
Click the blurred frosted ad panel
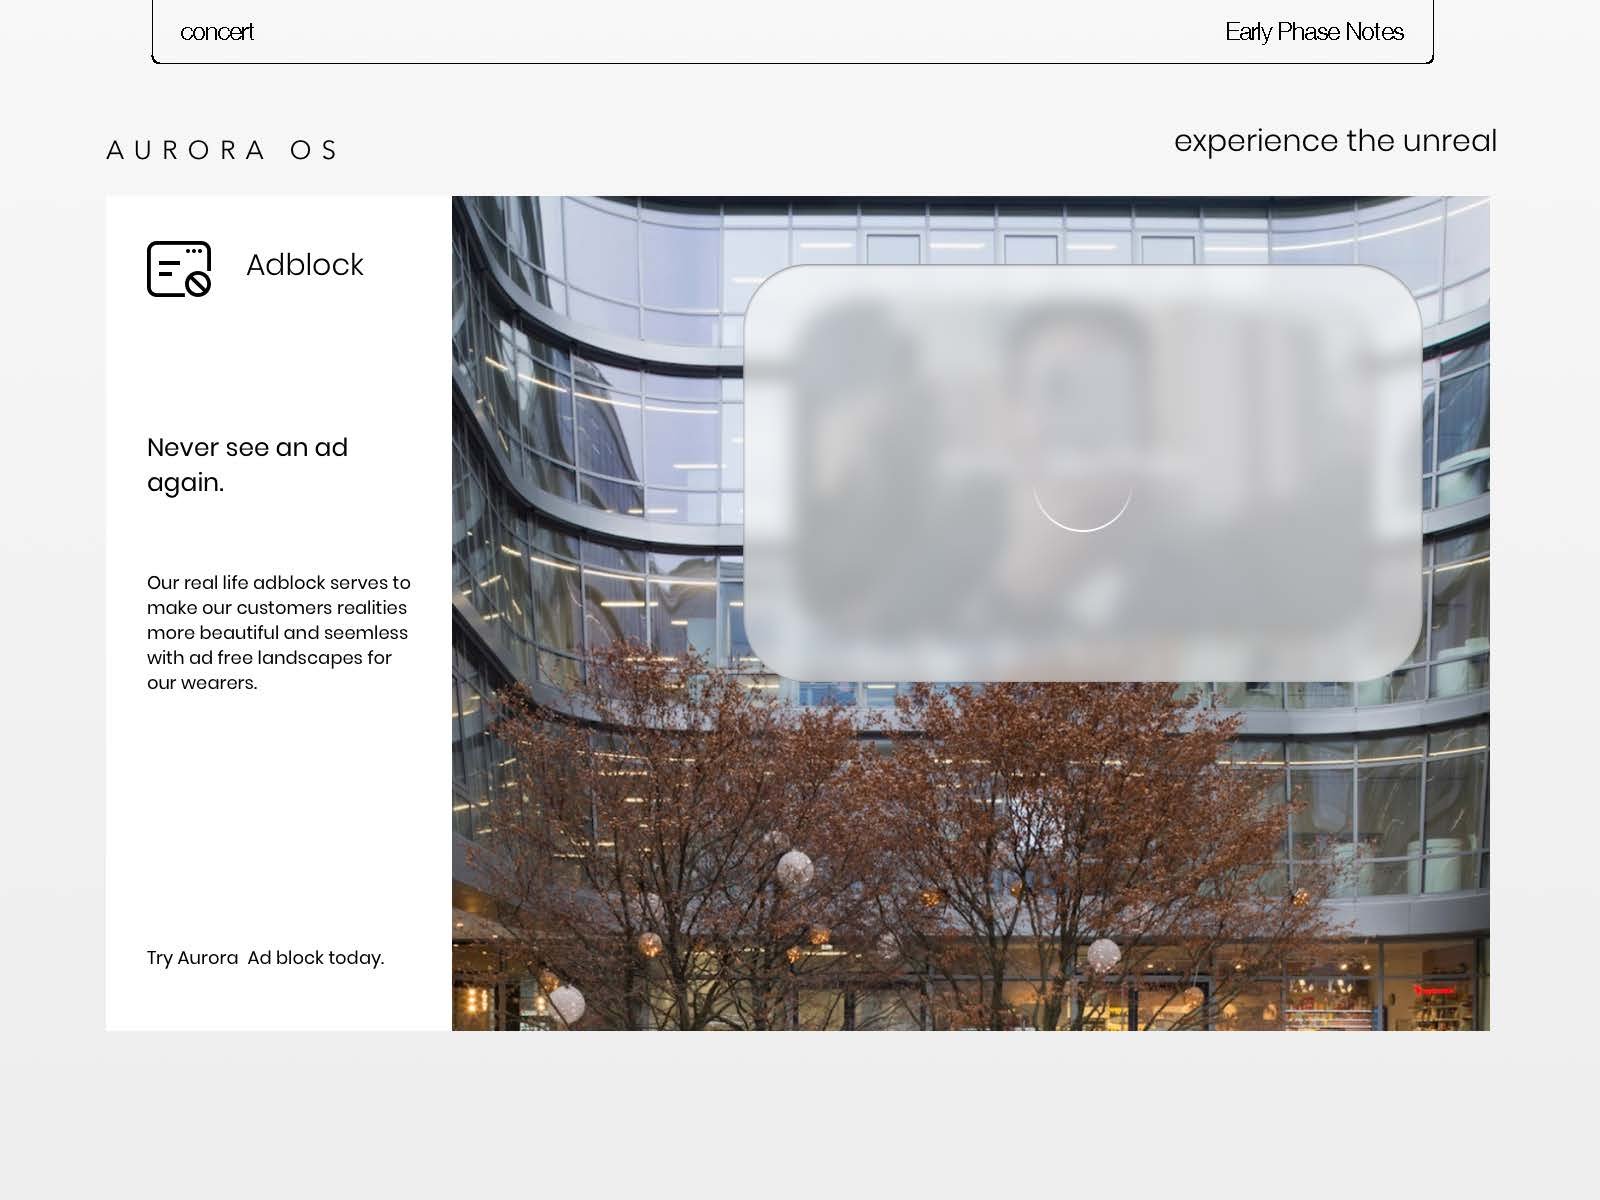[x=1082, y=473]
